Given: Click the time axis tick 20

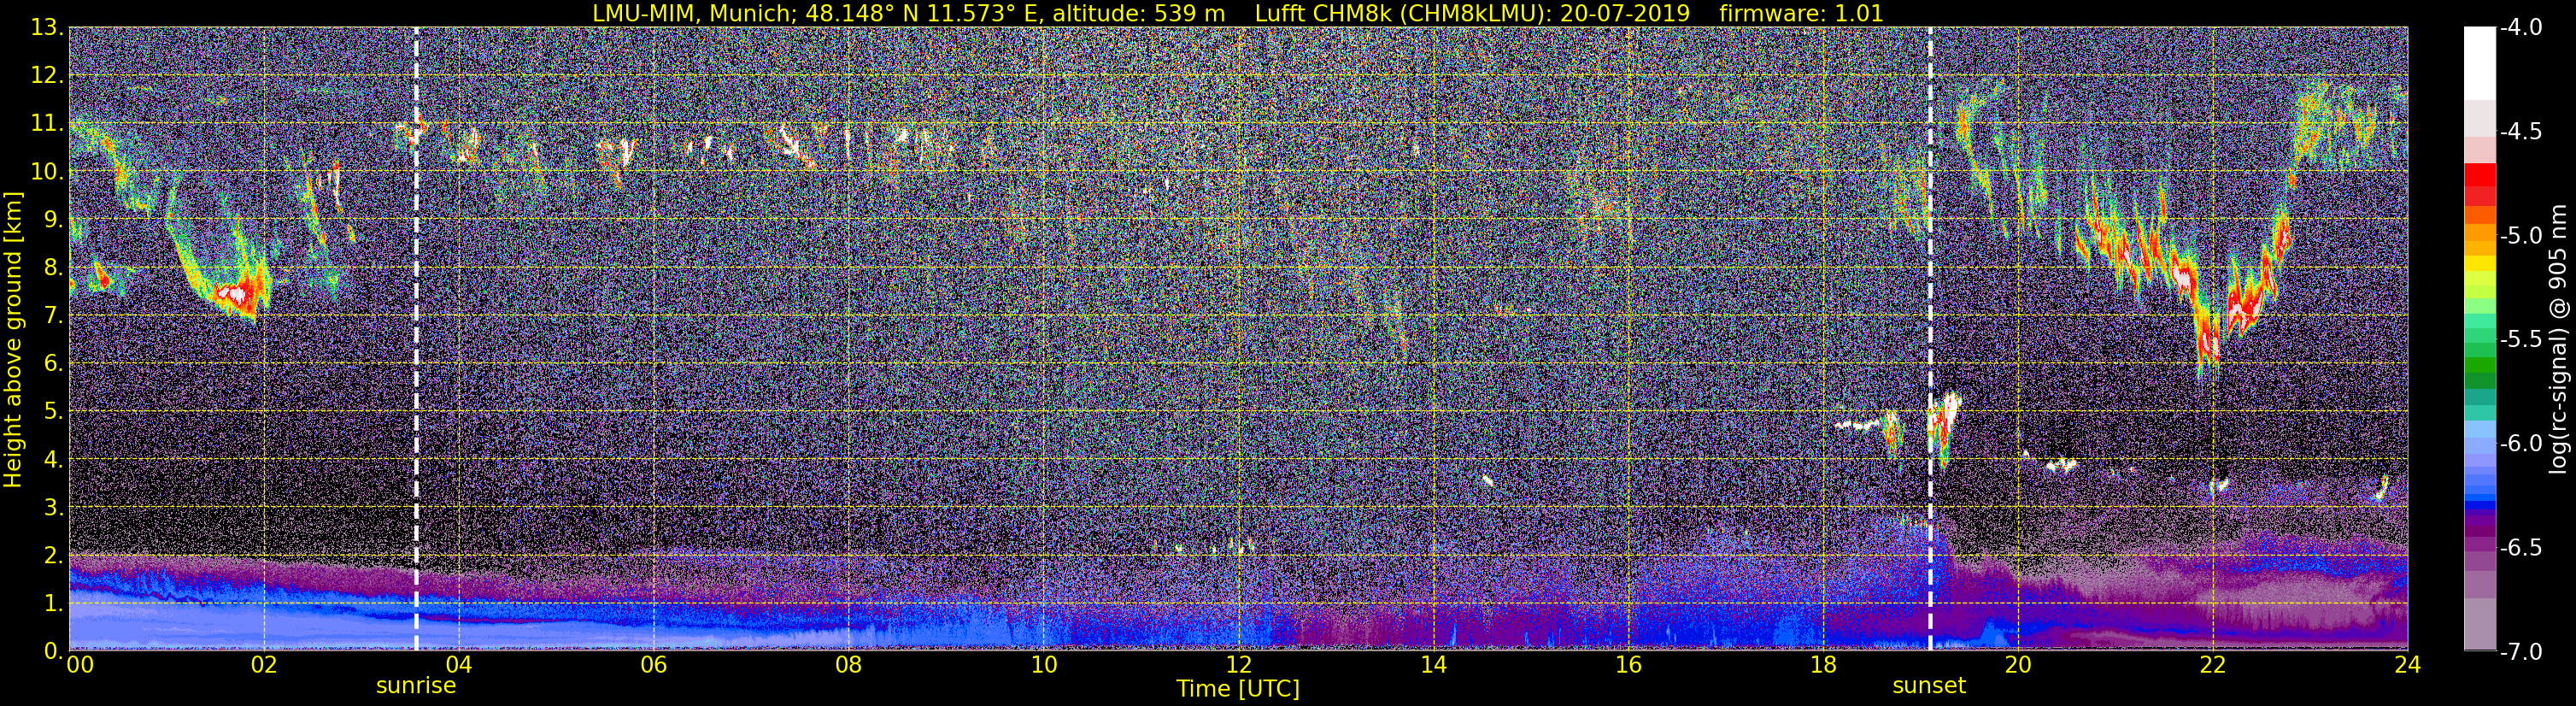Looking at the screenshot, I should (x=2018, y=665).
